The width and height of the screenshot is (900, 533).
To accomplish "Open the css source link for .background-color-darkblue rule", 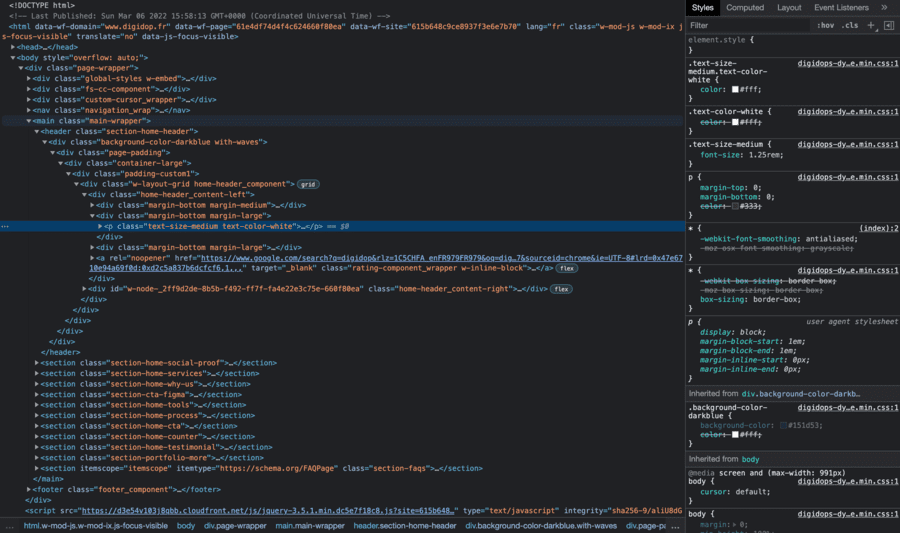I will coord(848,408).
